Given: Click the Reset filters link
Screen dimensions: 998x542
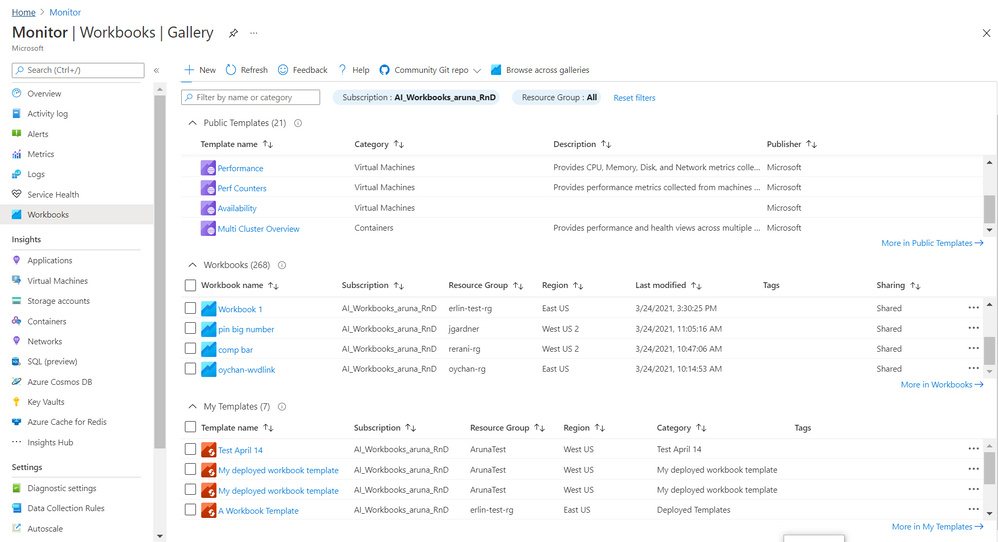Looking at the screenshot, I should coord(634,98).
